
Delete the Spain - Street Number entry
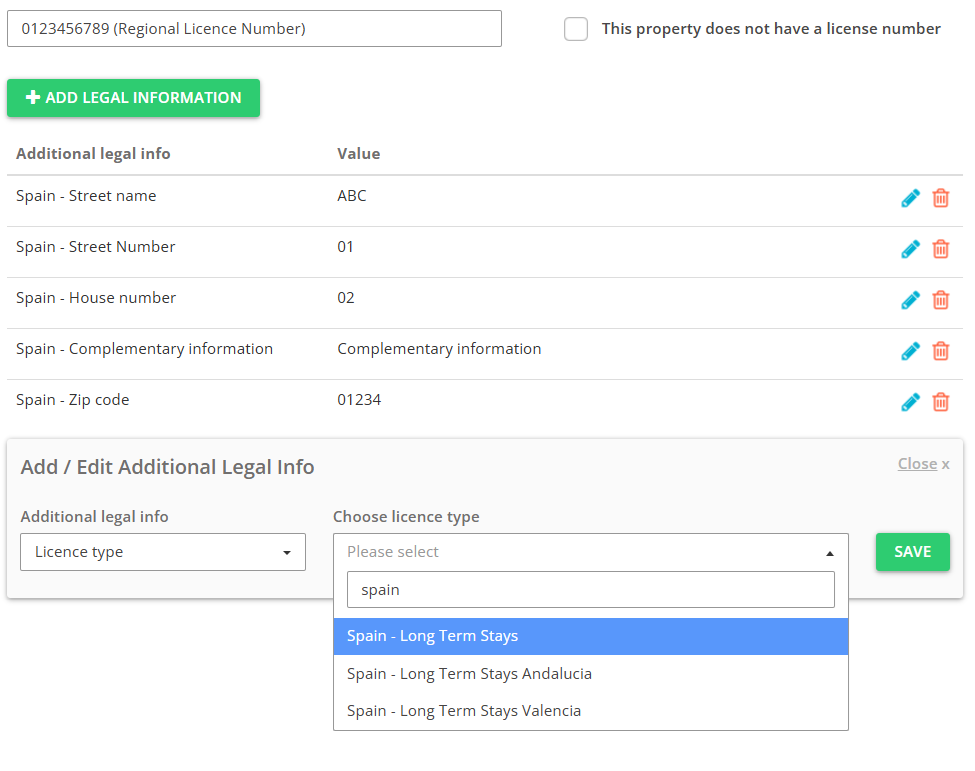point(941,249)
